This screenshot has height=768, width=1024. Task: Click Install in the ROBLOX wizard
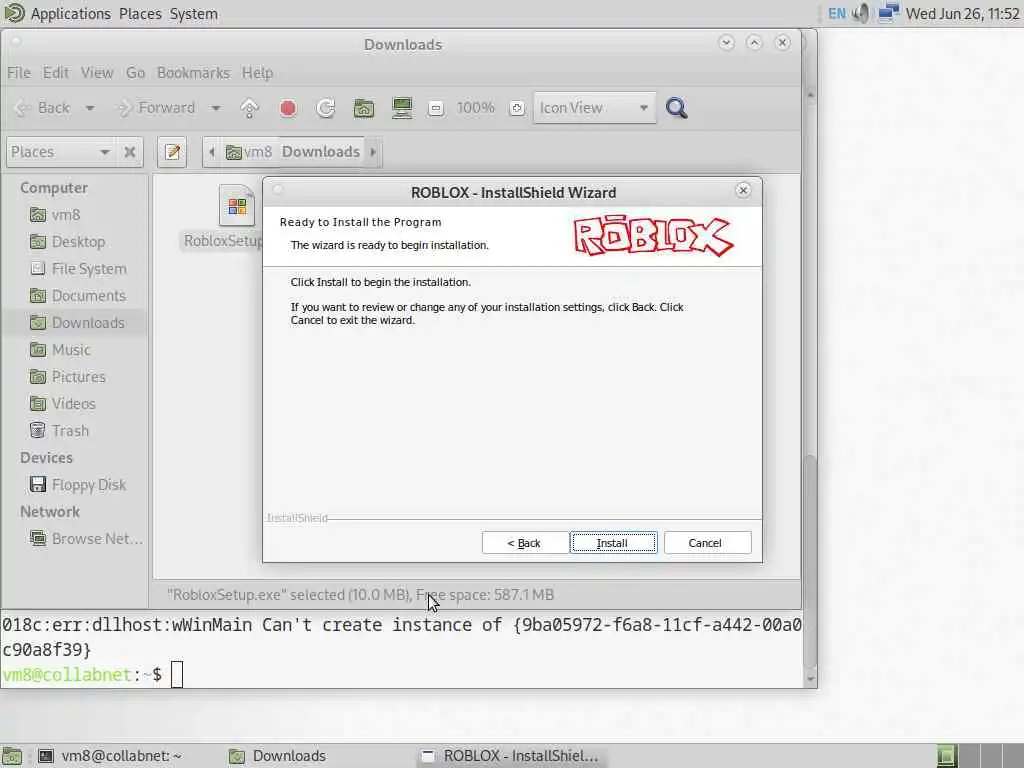click(x=613, y=543)
